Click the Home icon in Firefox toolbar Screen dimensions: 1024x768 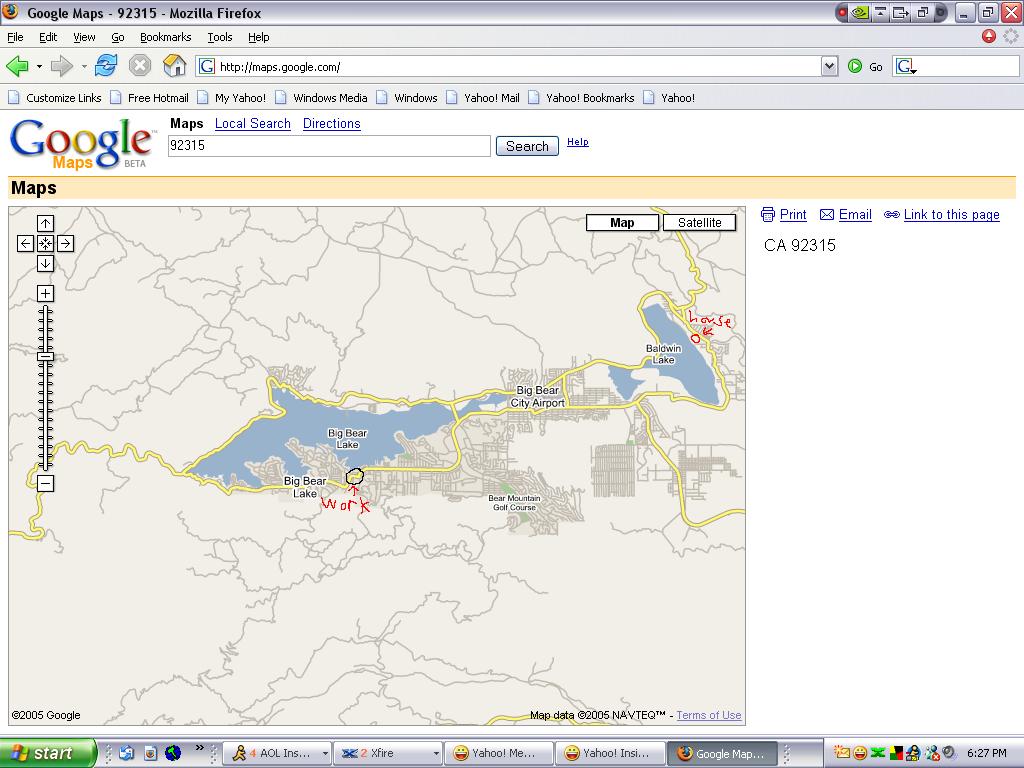click(174, 67)
